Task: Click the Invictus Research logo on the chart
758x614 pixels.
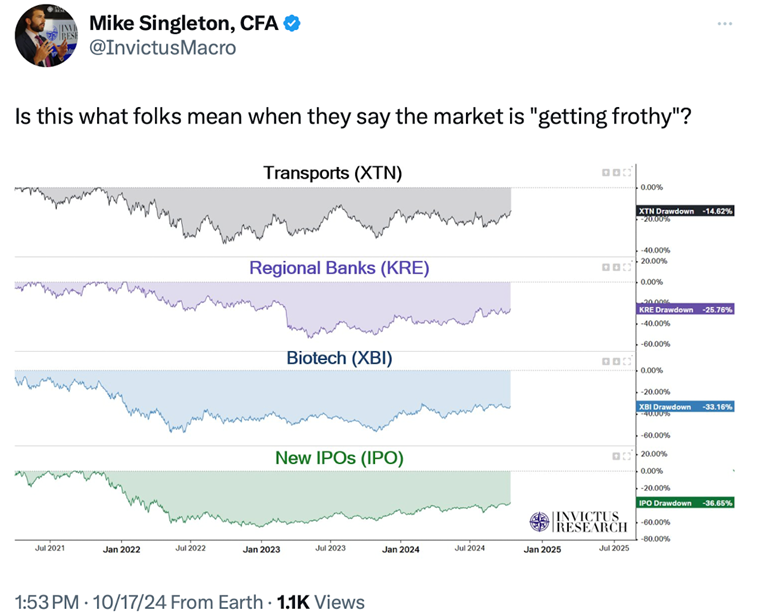Action: coord(580,521)
